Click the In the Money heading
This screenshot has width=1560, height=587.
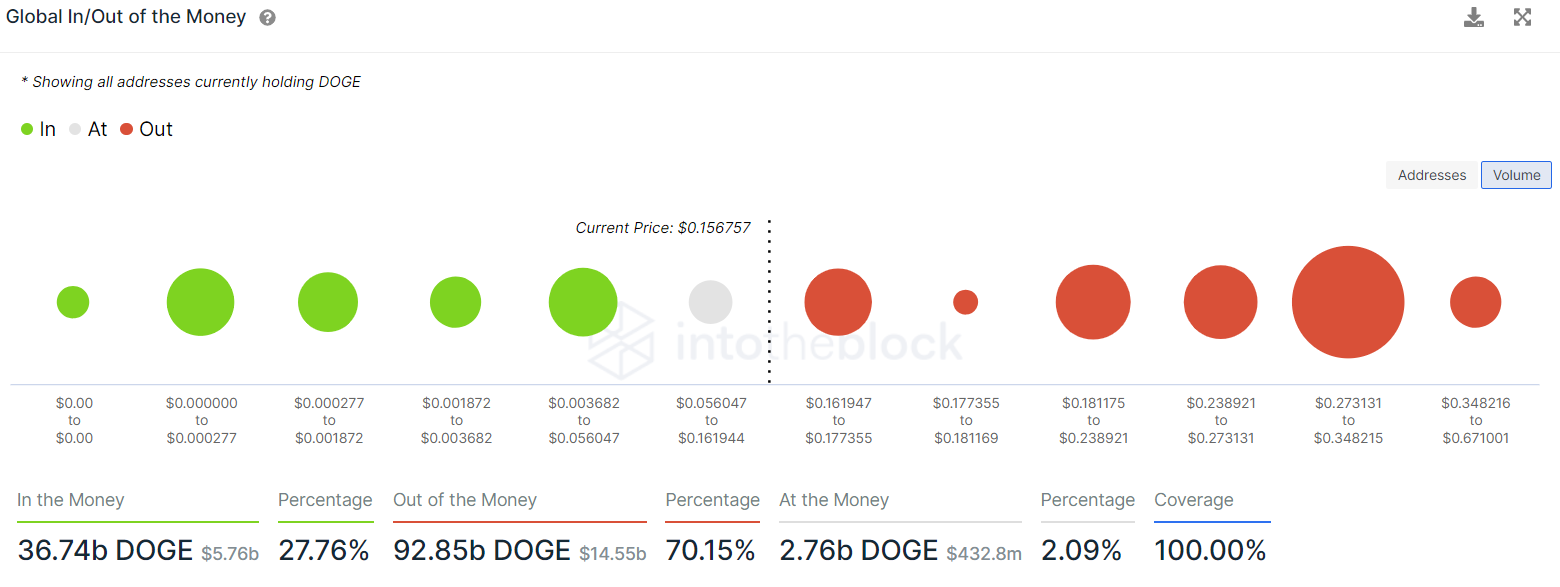pyautogui.click(x=71, y=500)
